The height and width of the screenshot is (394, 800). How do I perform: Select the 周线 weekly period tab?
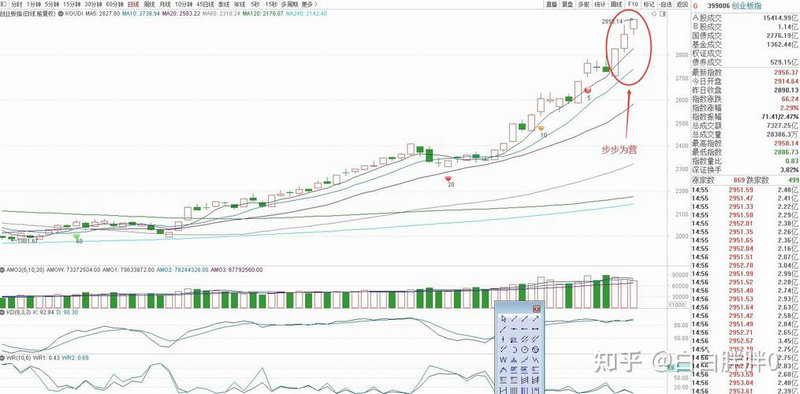coord(149,4)
